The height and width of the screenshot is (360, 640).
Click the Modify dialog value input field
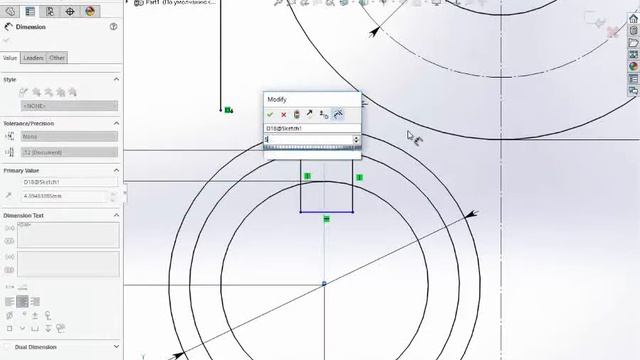tap(309, 140)
